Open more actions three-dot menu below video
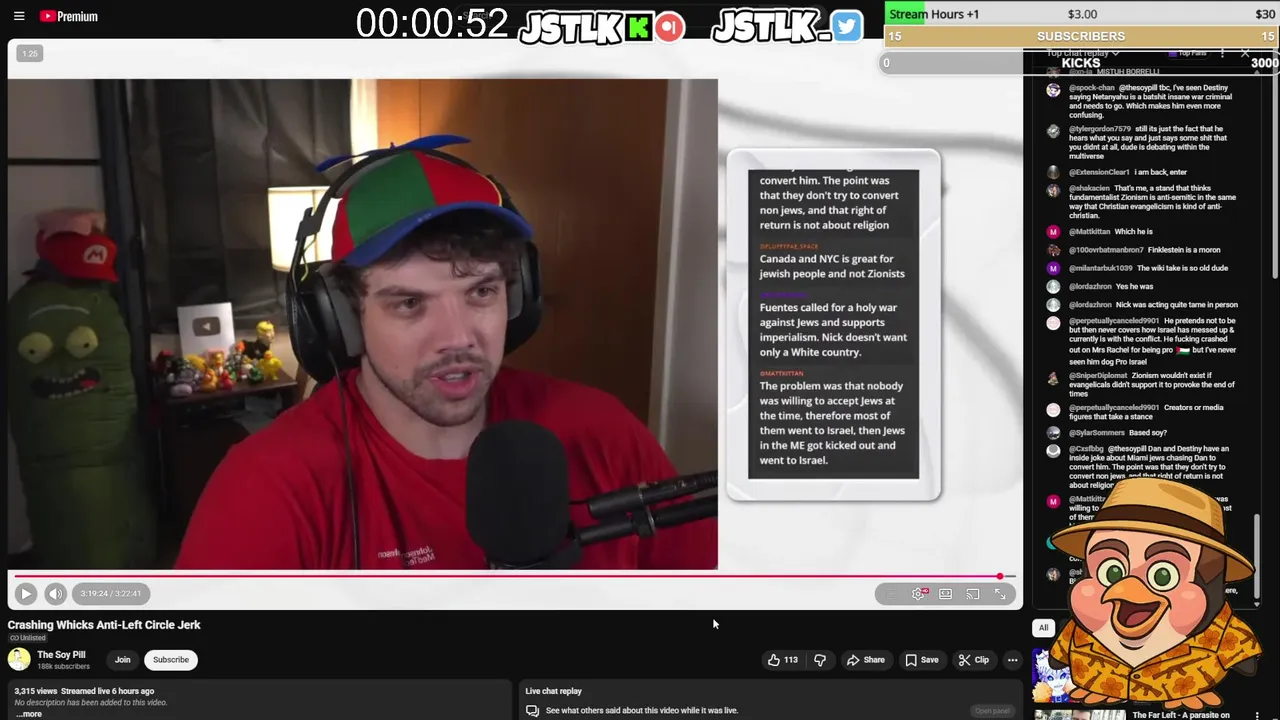This screenshot has width=1280, height=720. (x=1012, y=660)
